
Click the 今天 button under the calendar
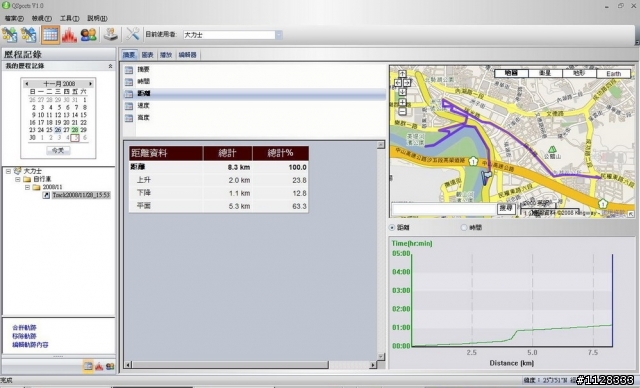(58, 150)
